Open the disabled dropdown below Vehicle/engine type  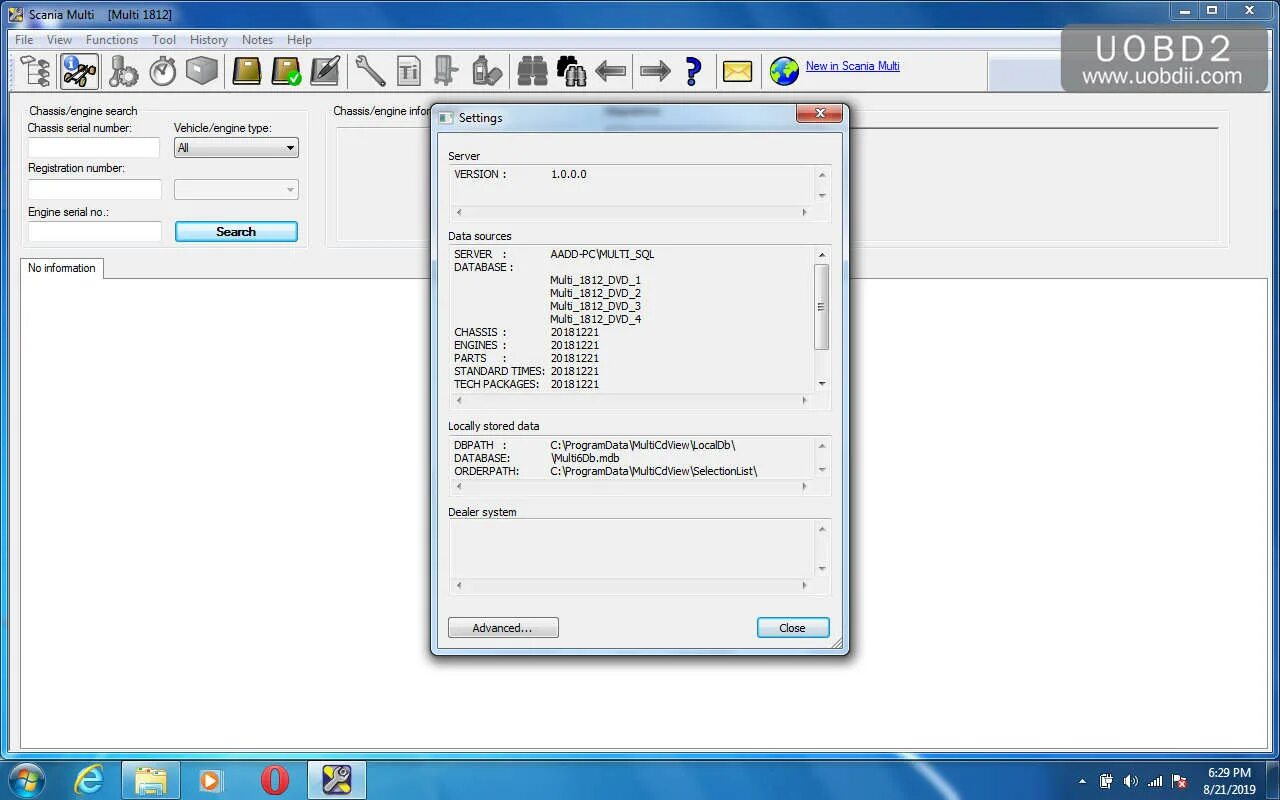pos(236,189)
